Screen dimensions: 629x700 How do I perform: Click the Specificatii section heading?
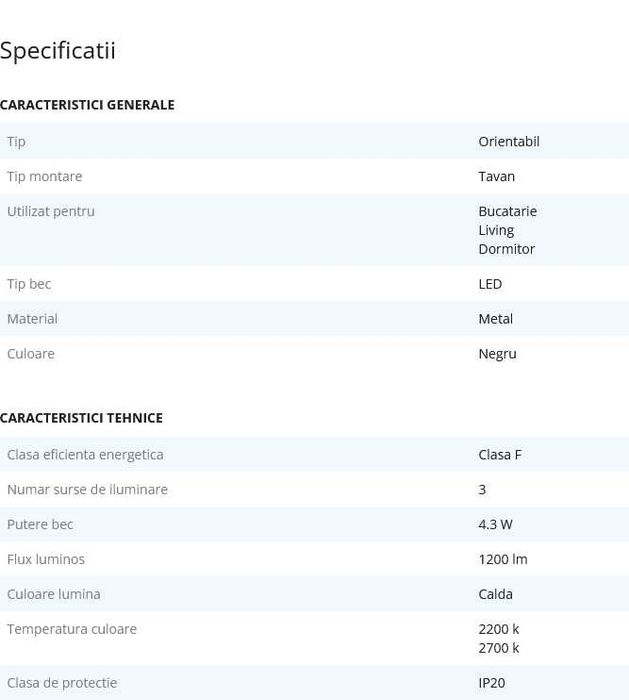coord(58,51)
